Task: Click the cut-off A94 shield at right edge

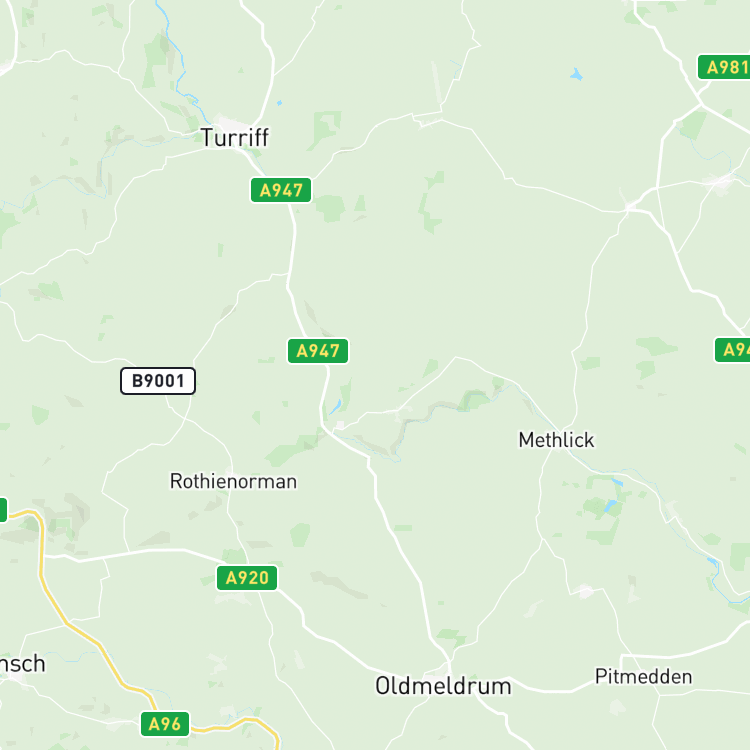Action: click(x=732, y=350)
